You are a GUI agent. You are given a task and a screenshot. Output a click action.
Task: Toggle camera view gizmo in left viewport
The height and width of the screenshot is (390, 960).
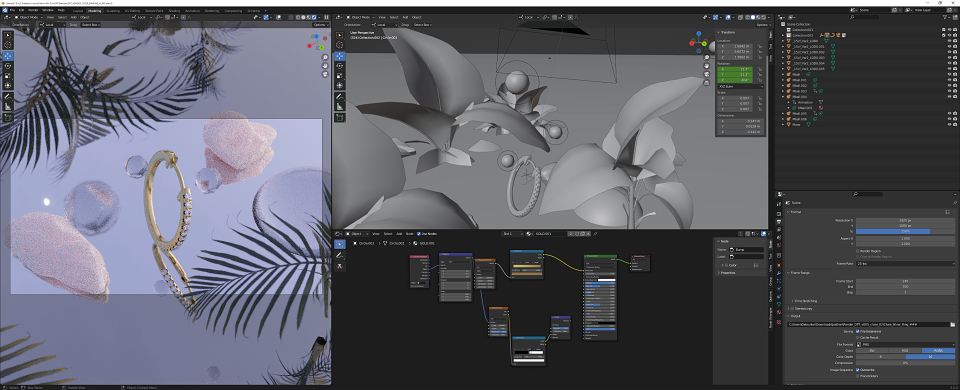point(325,74)
